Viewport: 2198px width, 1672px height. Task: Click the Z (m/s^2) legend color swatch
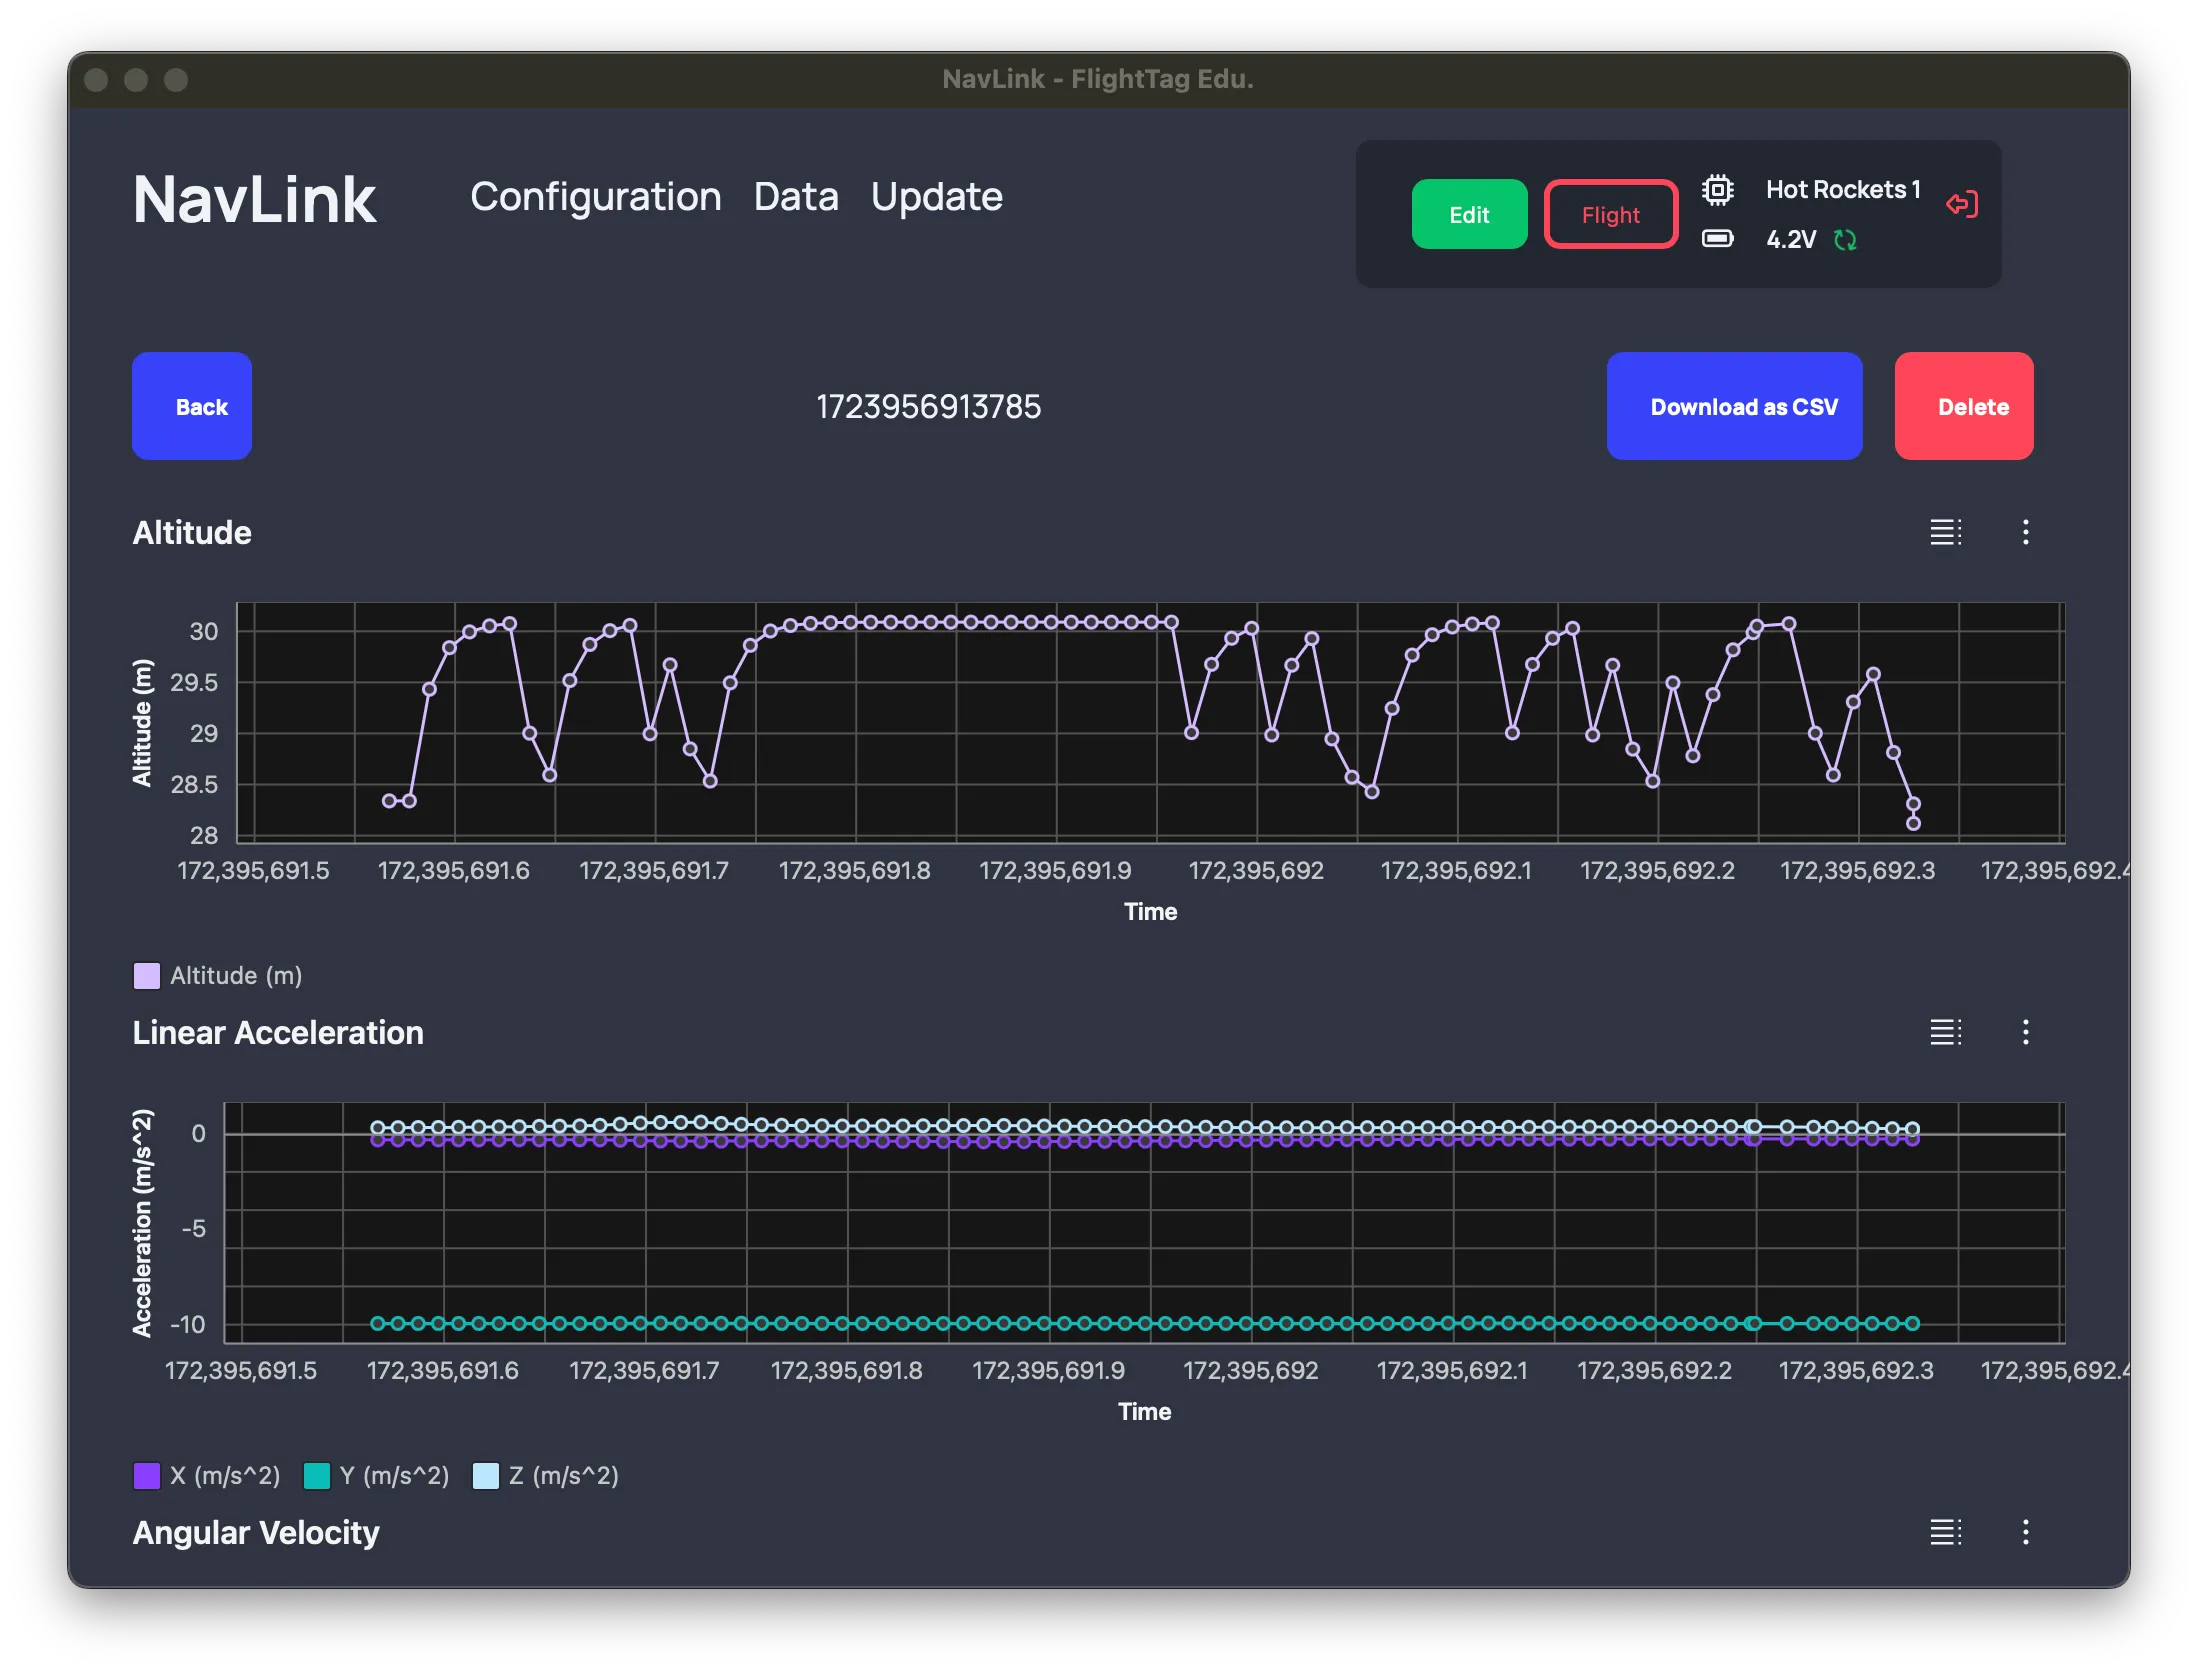coord(486,1476)
